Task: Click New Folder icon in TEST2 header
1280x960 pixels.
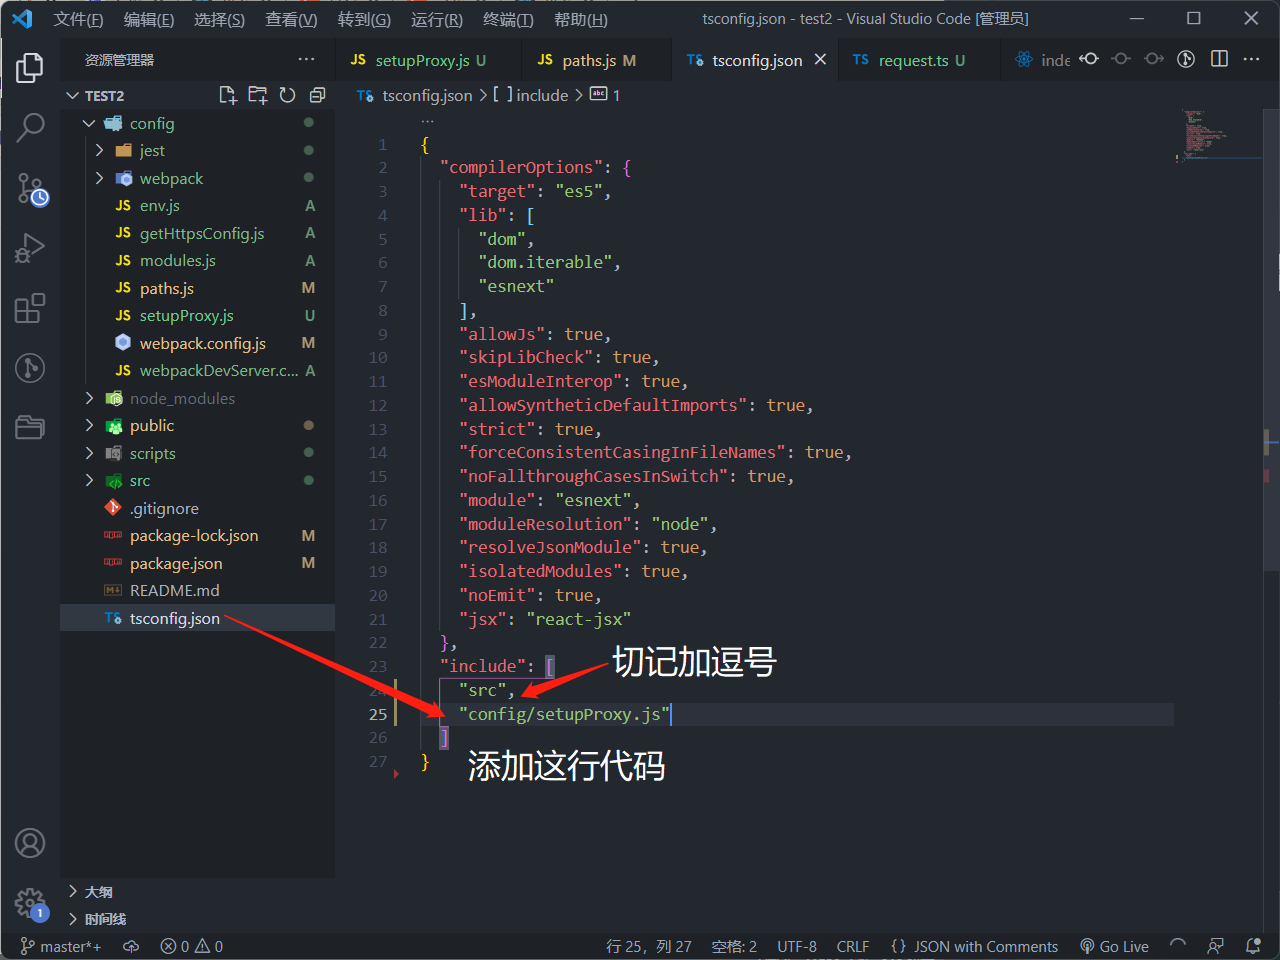Action: 258,95
